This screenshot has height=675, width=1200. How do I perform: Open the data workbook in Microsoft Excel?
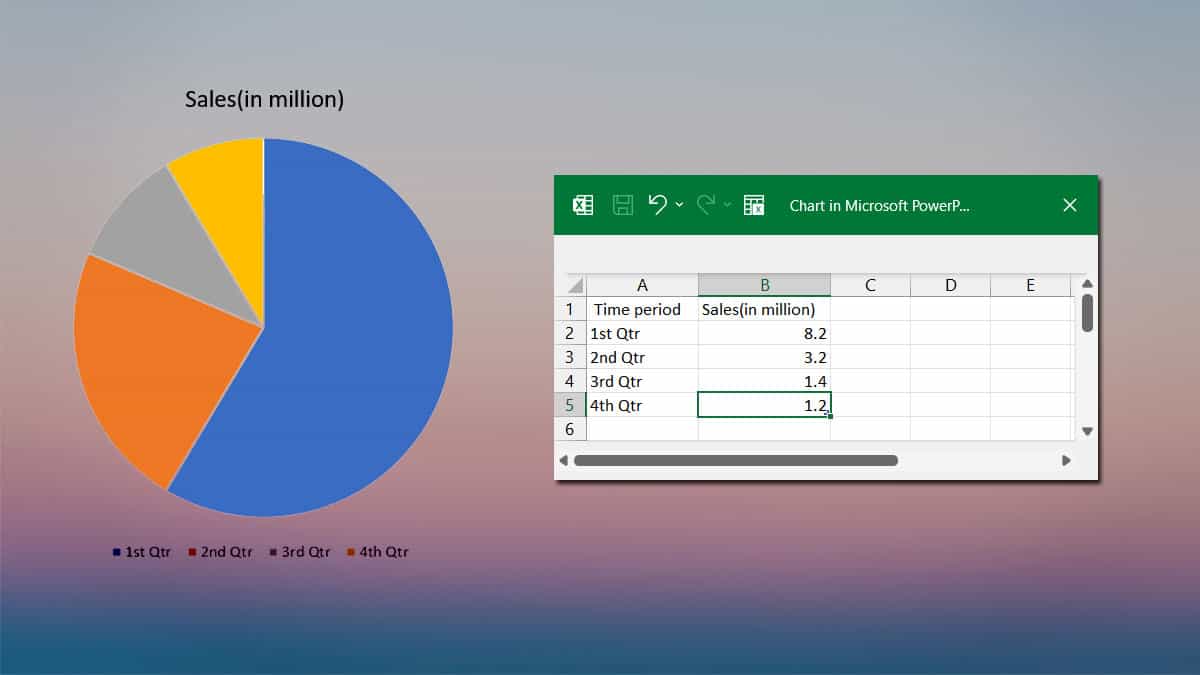coord(583,205)
